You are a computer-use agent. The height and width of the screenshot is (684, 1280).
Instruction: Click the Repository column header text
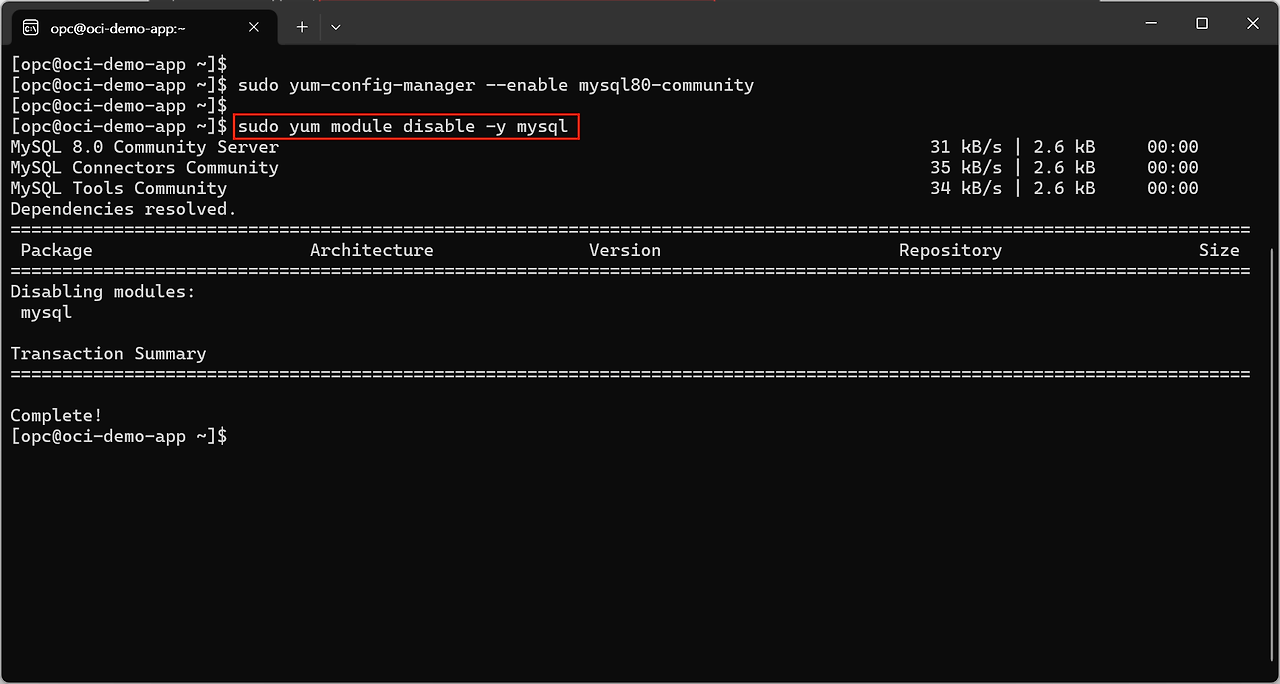click(x=949, y=250)
